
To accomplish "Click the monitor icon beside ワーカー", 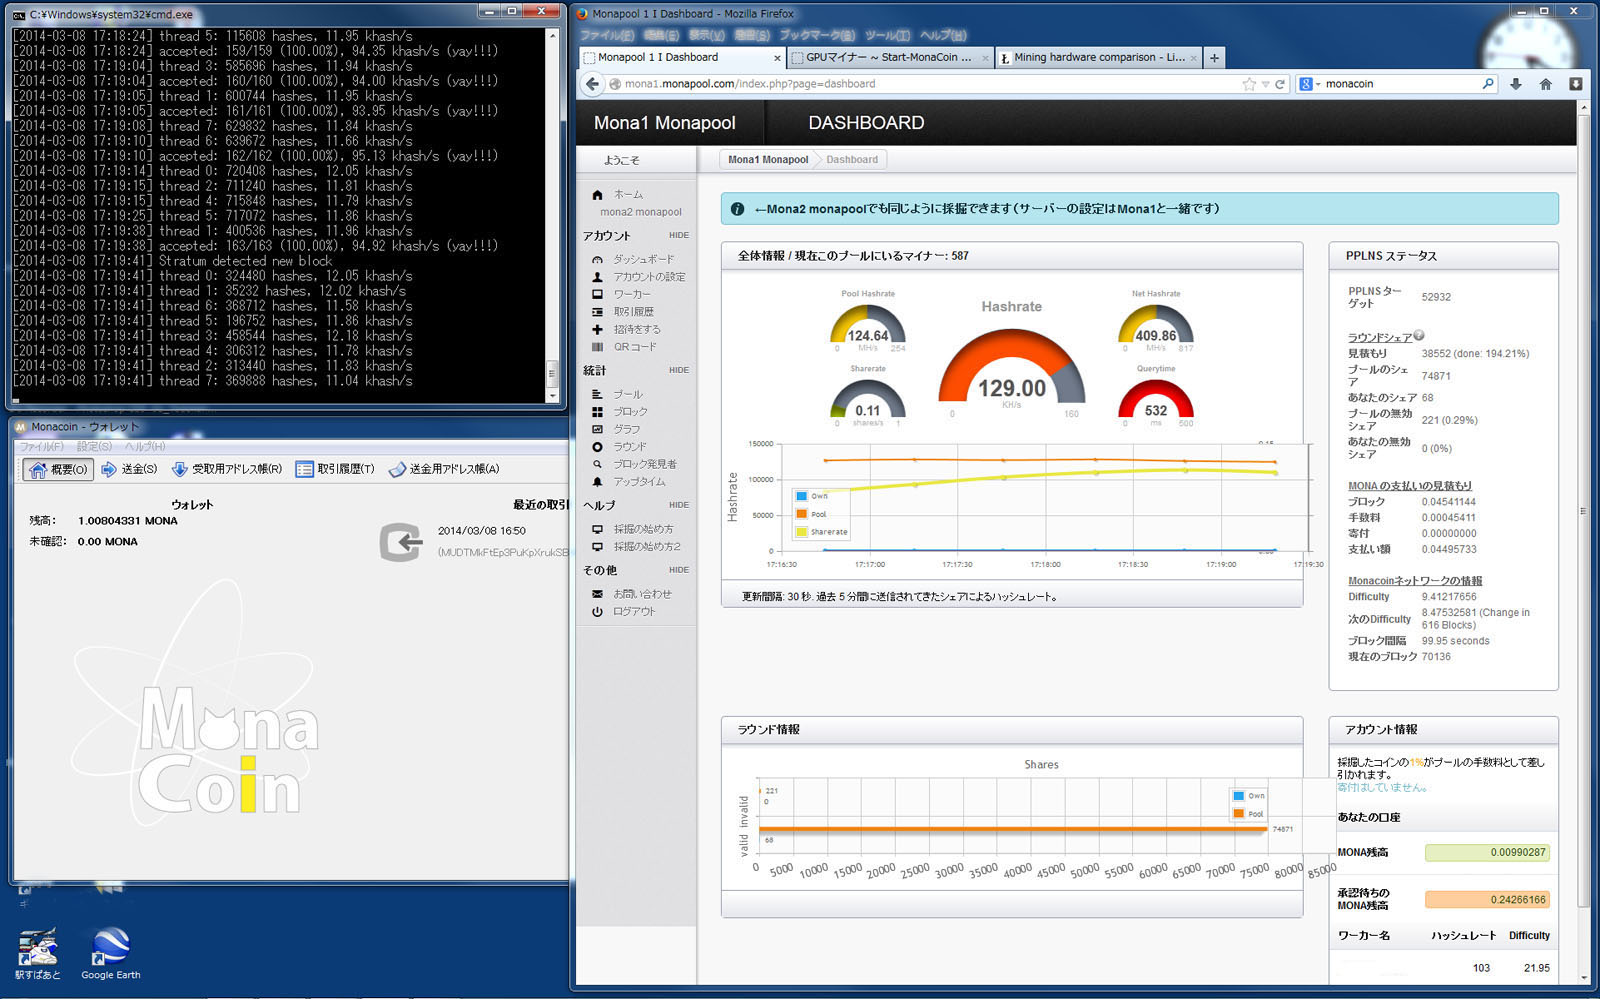I will tap(597, 294).
